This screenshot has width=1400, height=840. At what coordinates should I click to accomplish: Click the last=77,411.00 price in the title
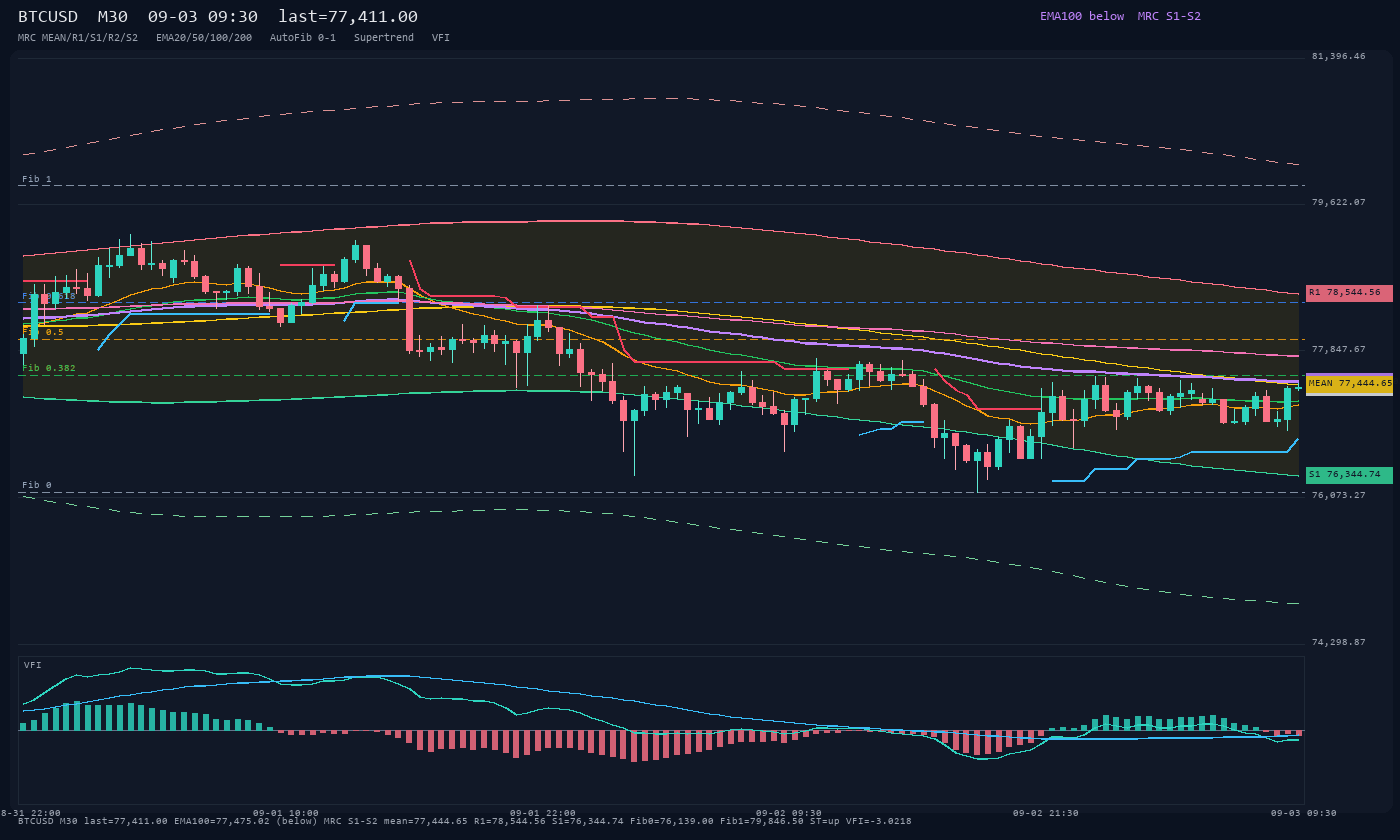click(348, 16)
